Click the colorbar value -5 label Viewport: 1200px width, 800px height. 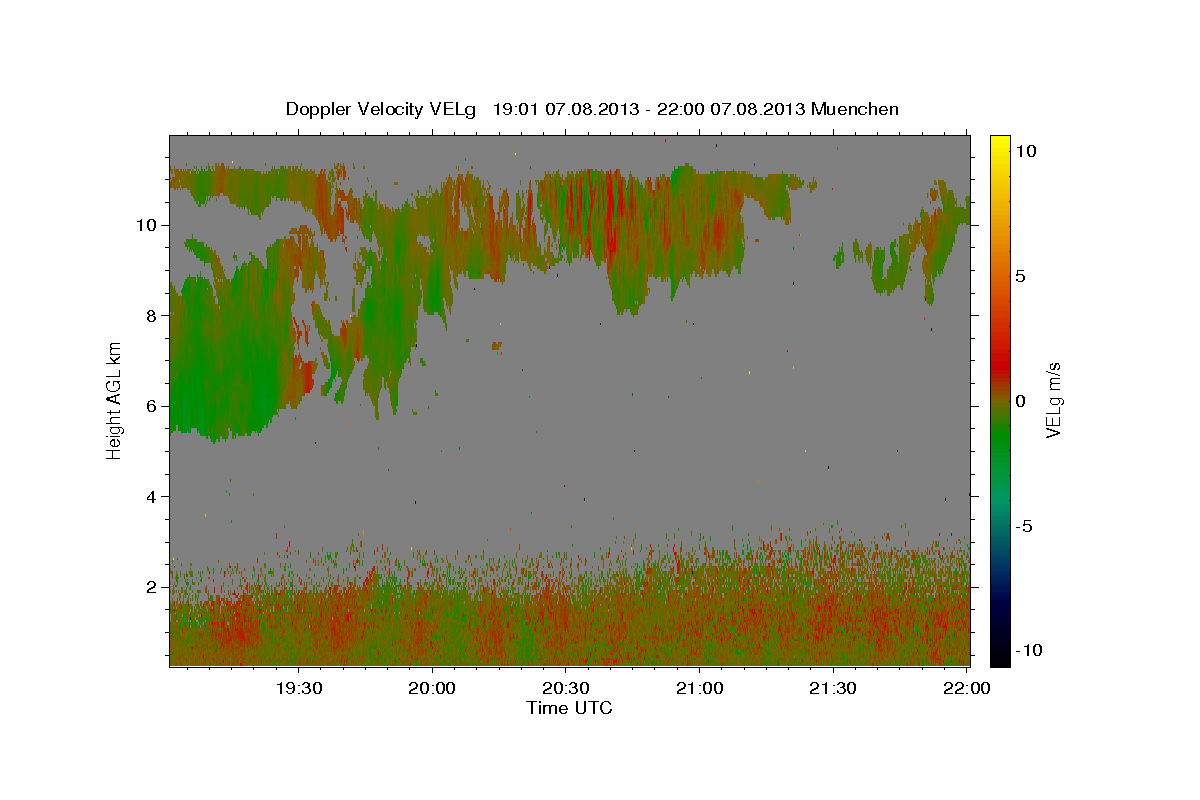point(1024,526)
